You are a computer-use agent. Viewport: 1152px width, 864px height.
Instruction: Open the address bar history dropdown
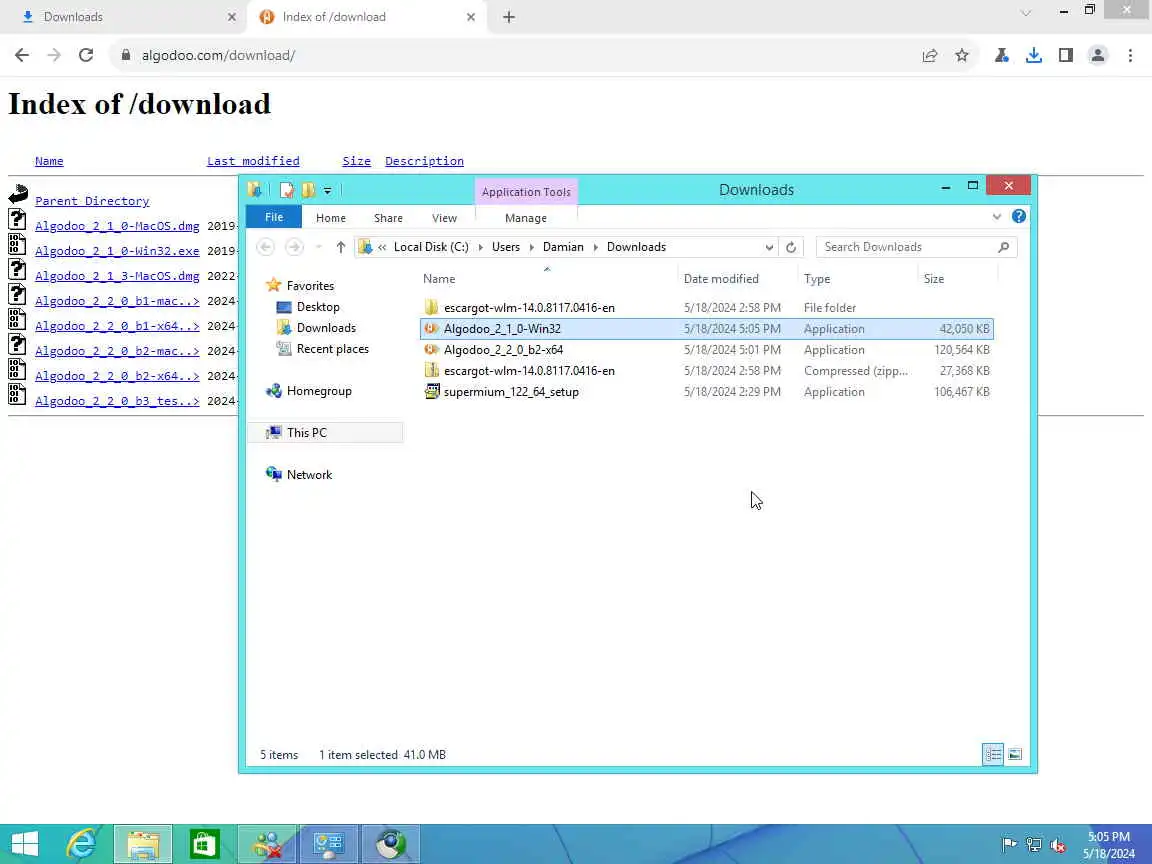(768, 247)
